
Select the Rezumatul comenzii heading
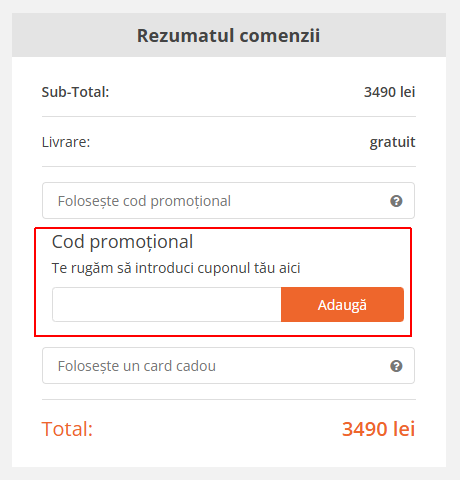click(229, 35)
